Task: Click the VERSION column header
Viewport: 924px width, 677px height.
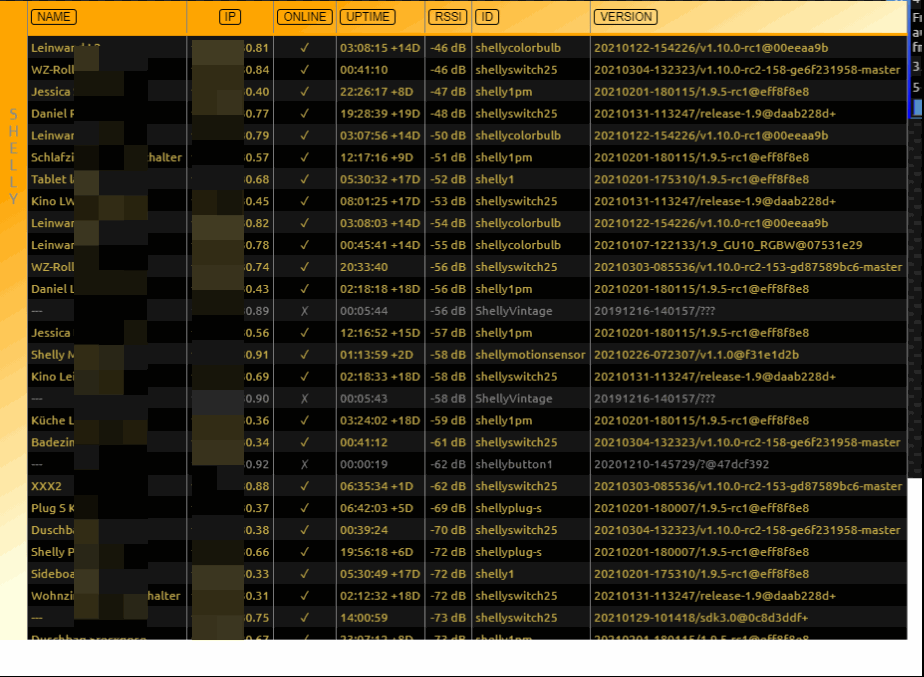Action: 625,17
